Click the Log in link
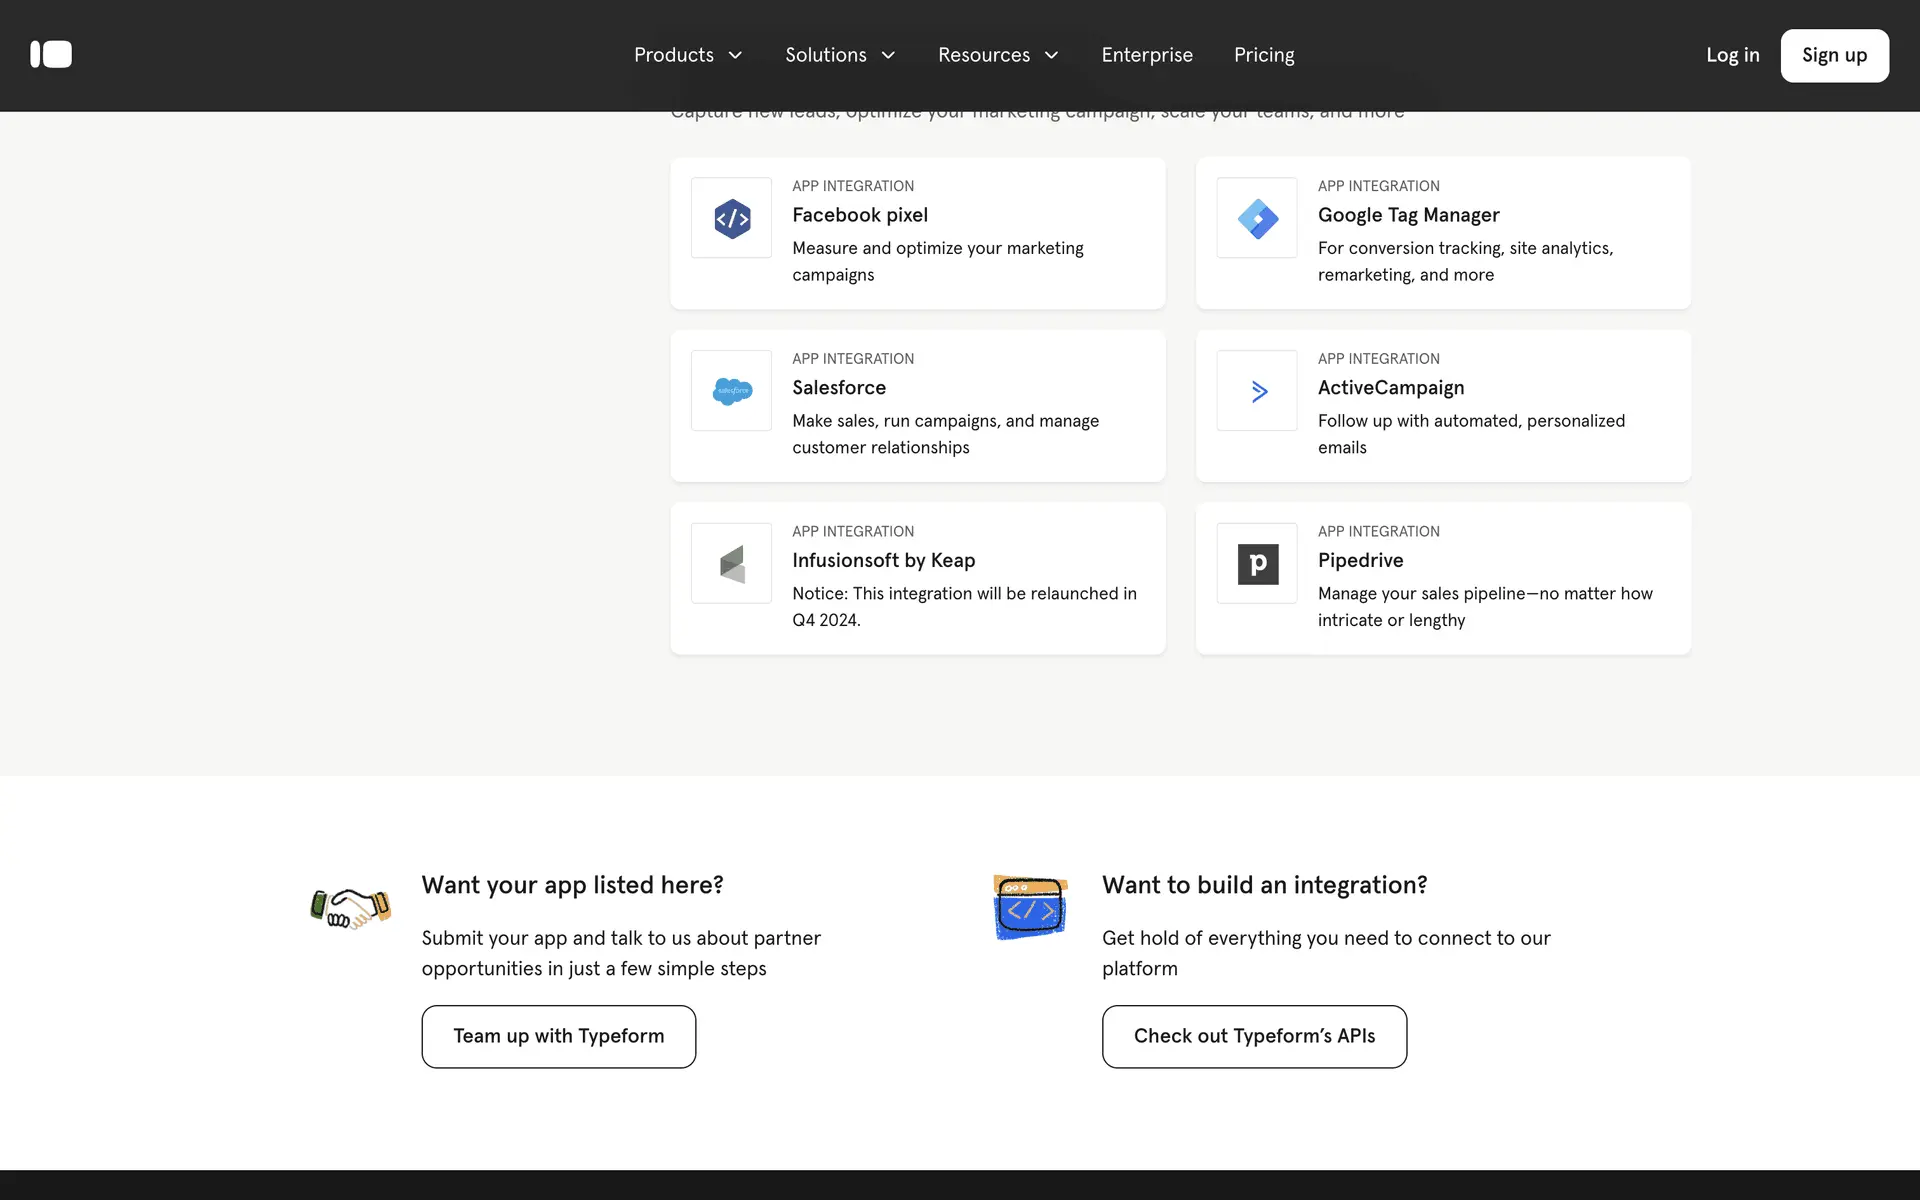This screenshot has height=1200, width=1920. click(1732, 55)
